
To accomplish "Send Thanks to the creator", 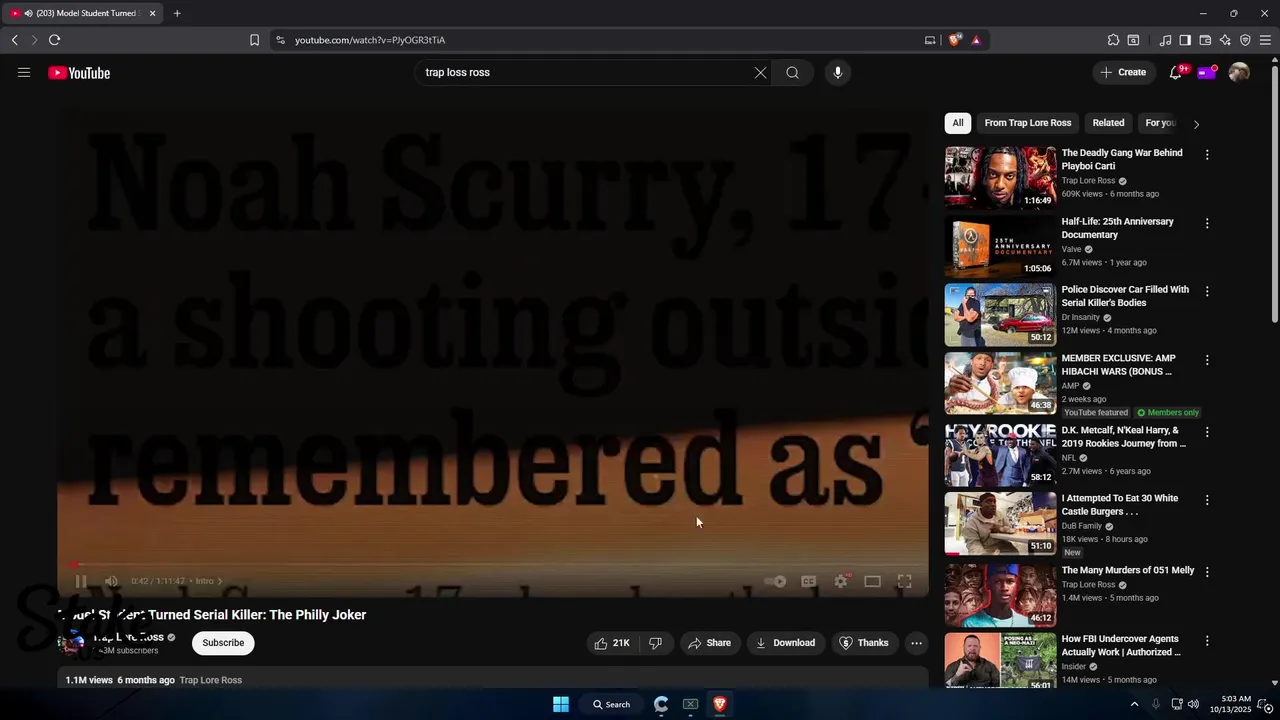I will (x=864, y=643).
